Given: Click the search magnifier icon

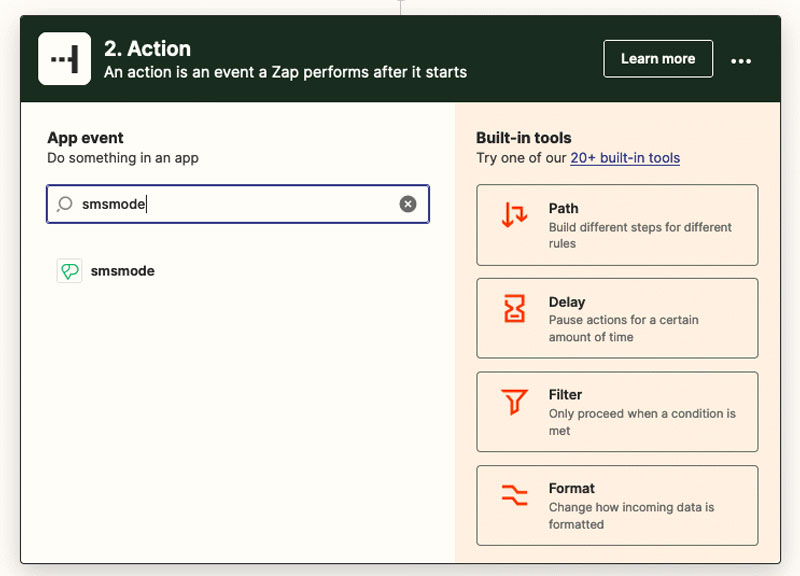Looking at the screenshot, I should click(x=65, y=204).
